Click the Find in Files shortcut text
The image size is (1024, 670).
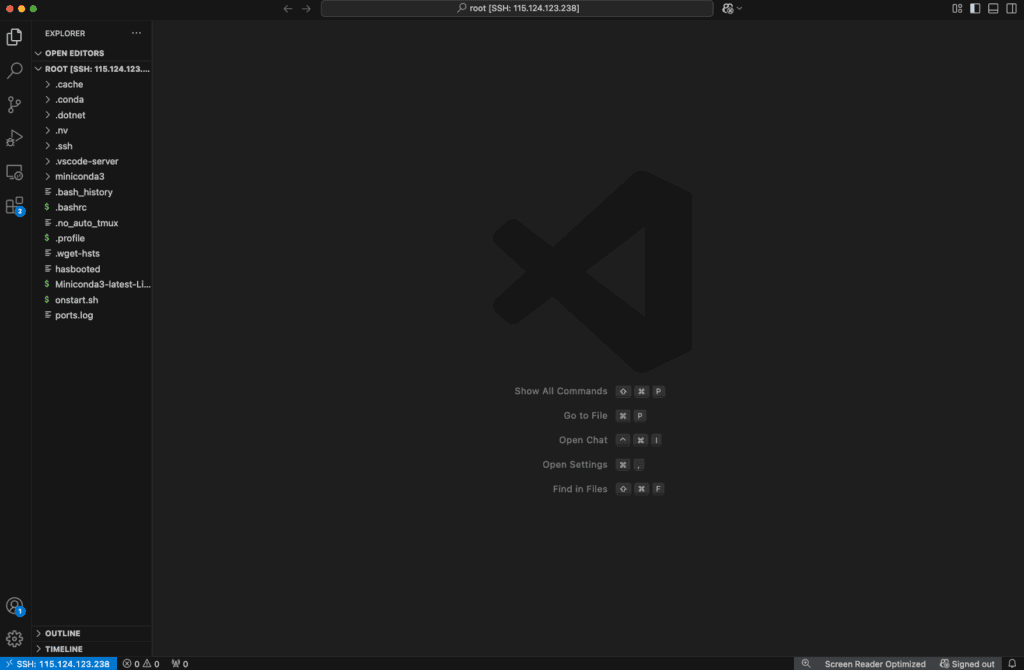580,489
